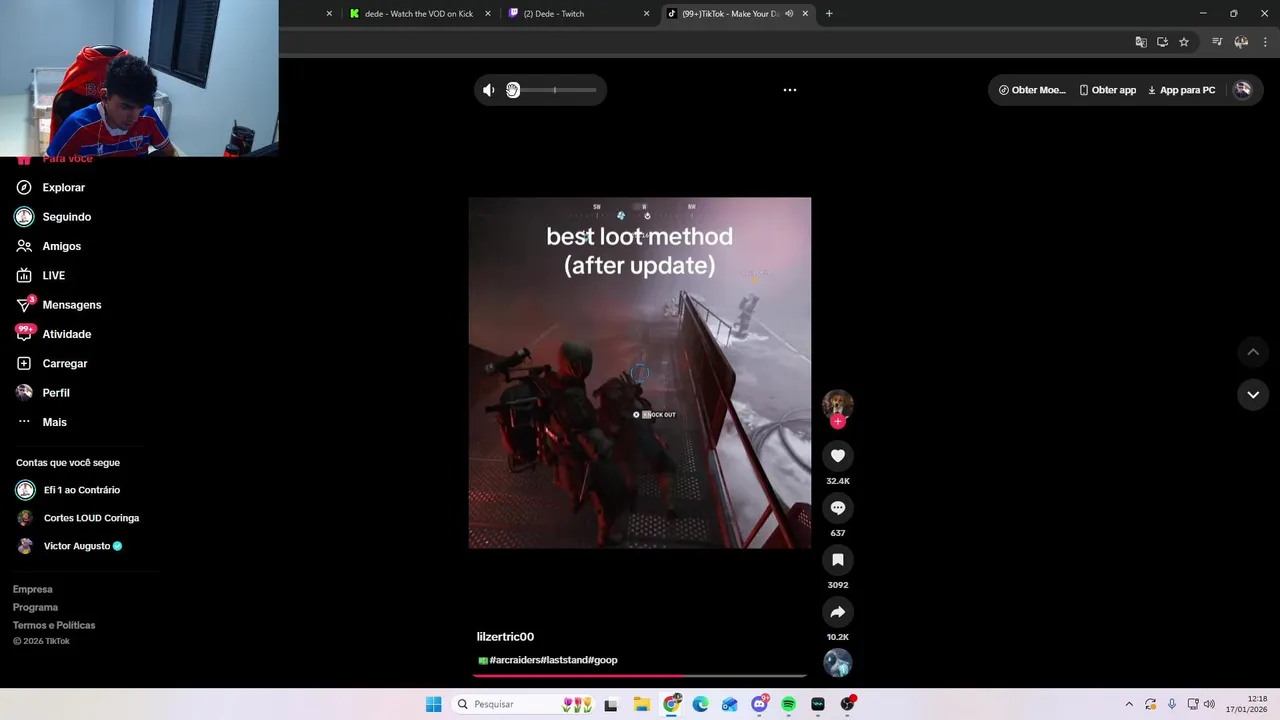The image size is (1280, 720).
Task: Click the #arcraiders hashtag
Action: click(517, 660)
